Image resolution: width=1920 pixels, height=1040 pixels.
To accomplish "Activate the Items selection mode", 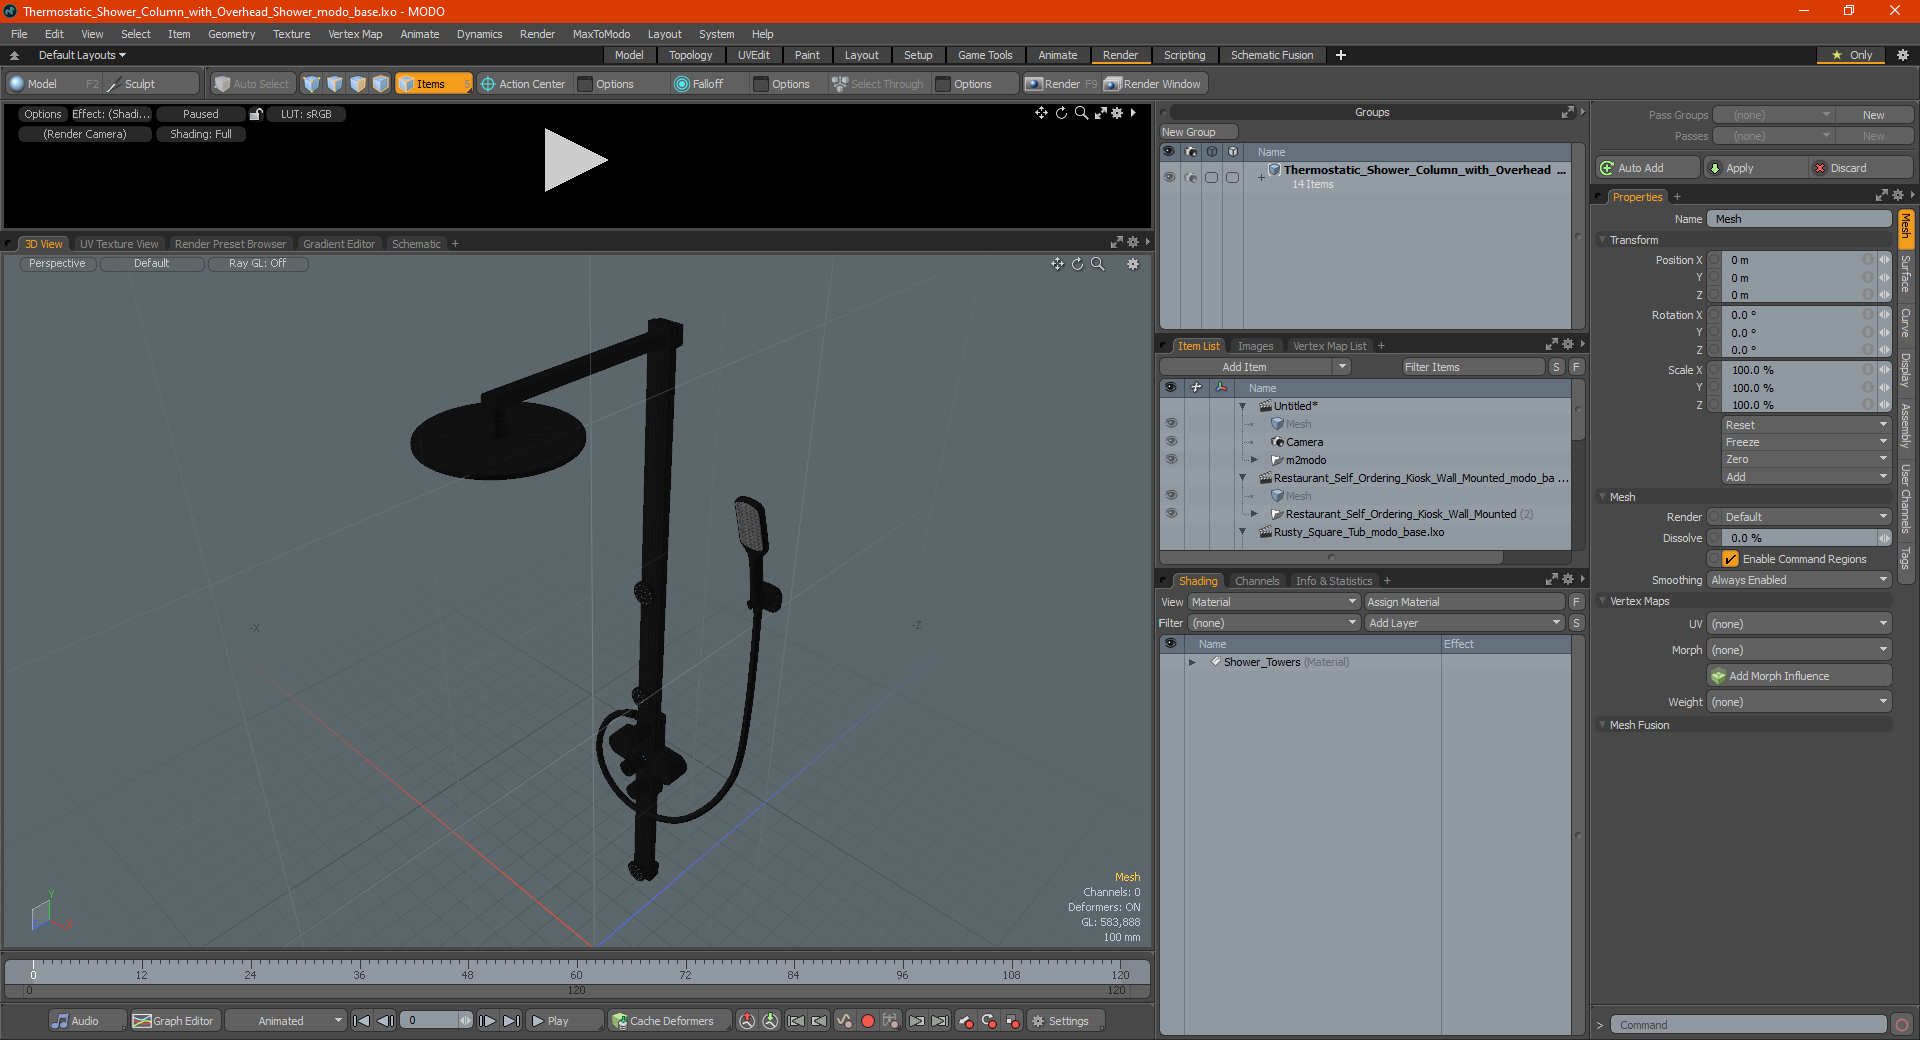I will point(433,84).
